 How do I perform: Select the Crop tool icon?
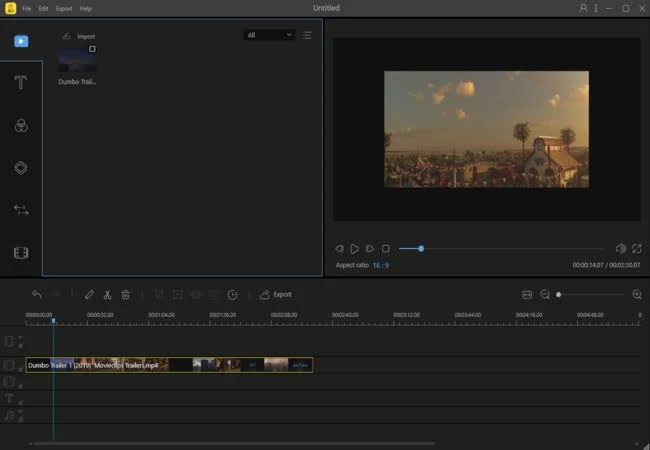pos(159,295)
